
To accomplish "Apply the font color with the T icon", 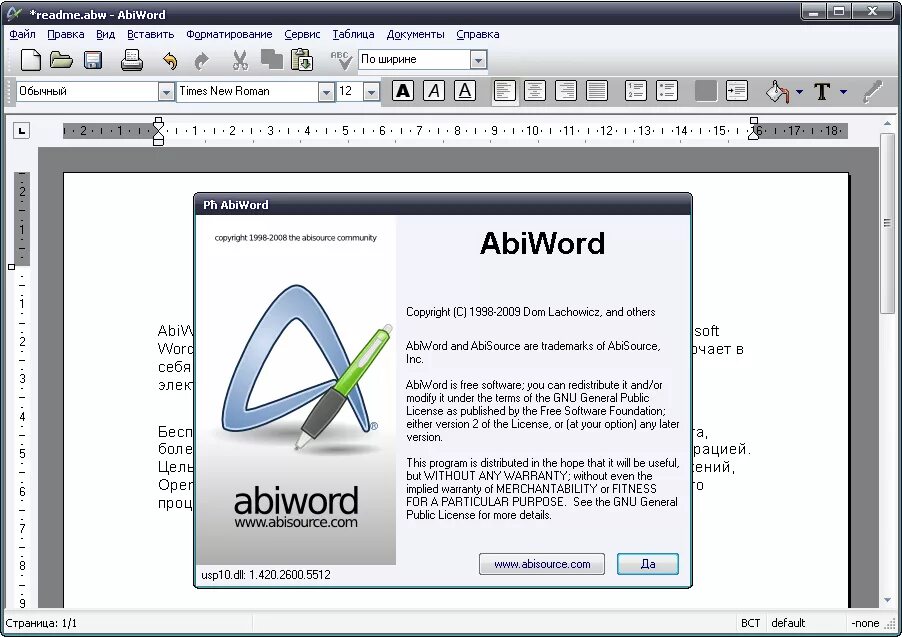I will point(822,91).
